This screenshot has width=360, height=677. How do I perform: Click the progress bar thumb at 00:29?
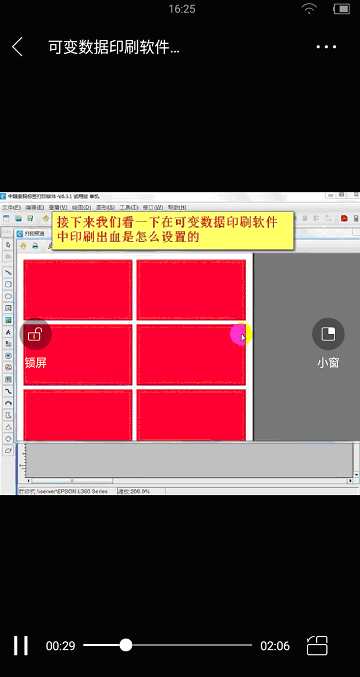126,645
